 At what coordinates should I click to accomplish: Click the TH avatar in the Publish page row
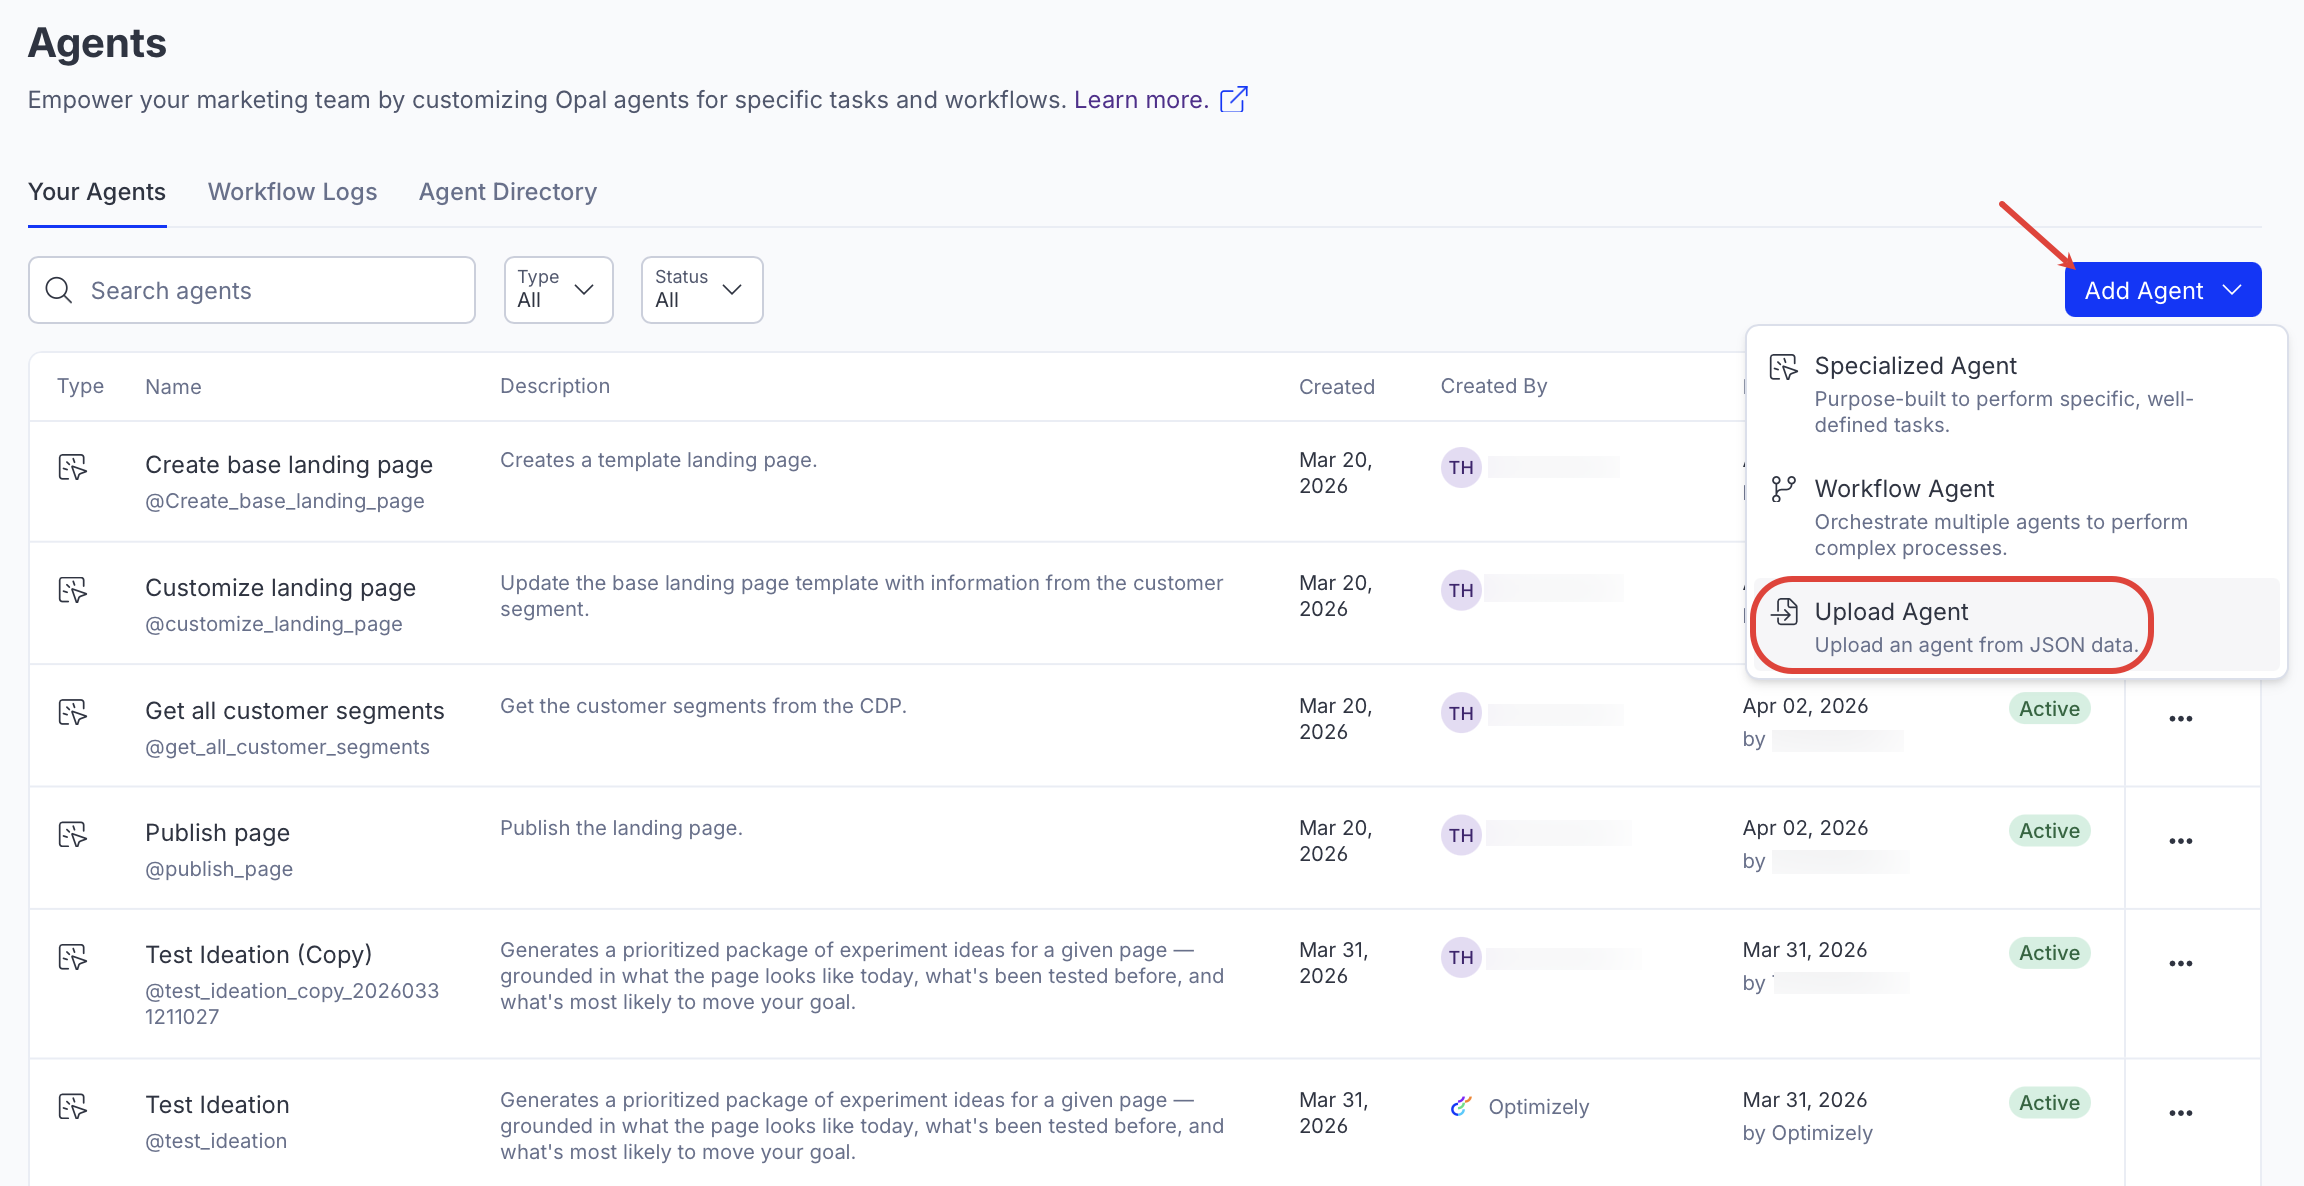tap(1461, 835)
